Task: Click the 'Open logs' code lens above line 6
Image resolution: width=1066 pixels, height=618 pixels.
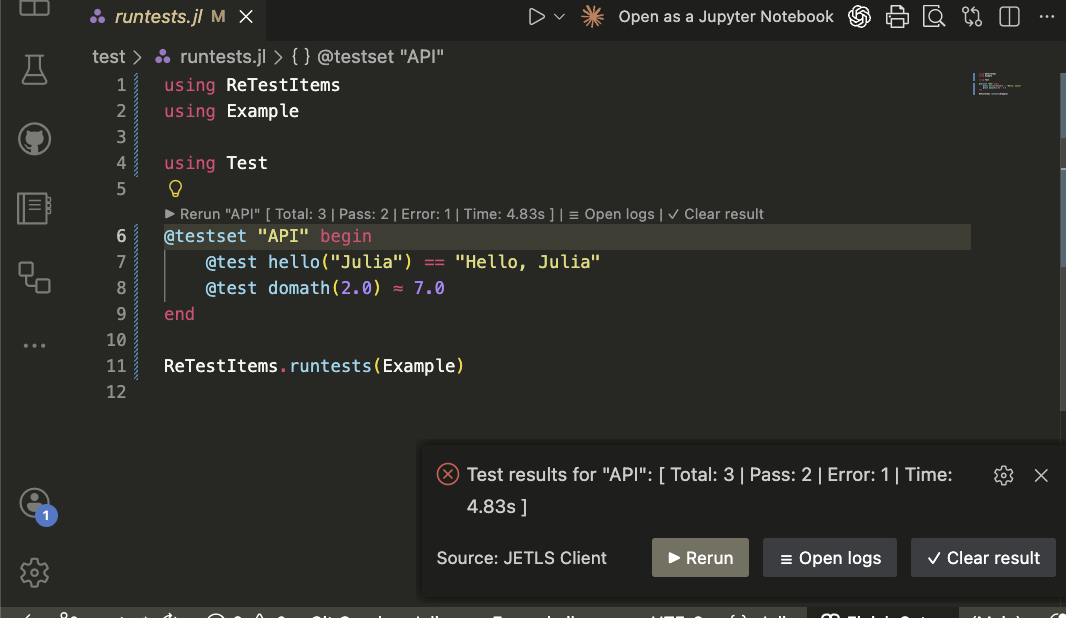Action: (x=611, y=214)
